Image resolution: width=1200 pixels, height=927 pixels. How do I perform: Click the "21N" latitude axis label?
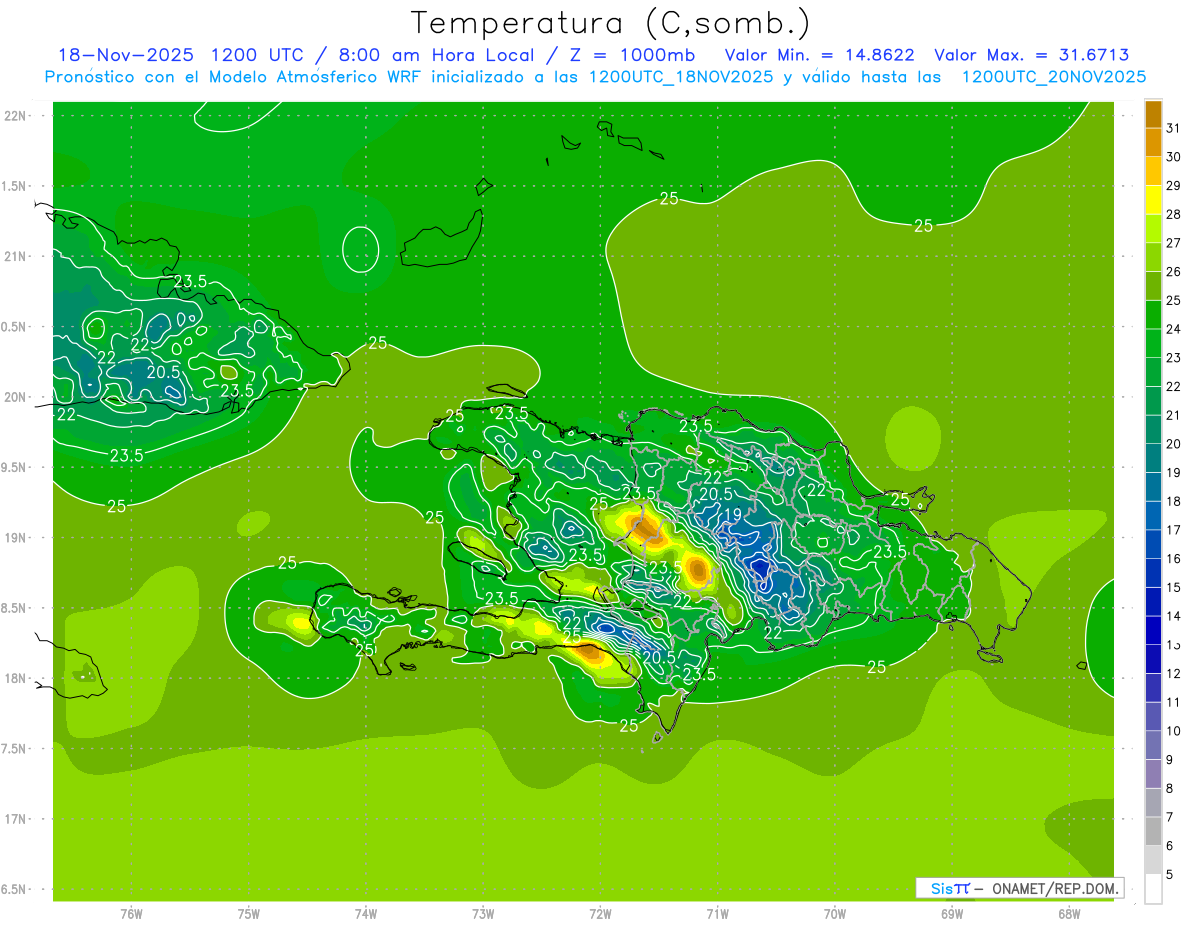pyautogui.click(x=15, y=257)
